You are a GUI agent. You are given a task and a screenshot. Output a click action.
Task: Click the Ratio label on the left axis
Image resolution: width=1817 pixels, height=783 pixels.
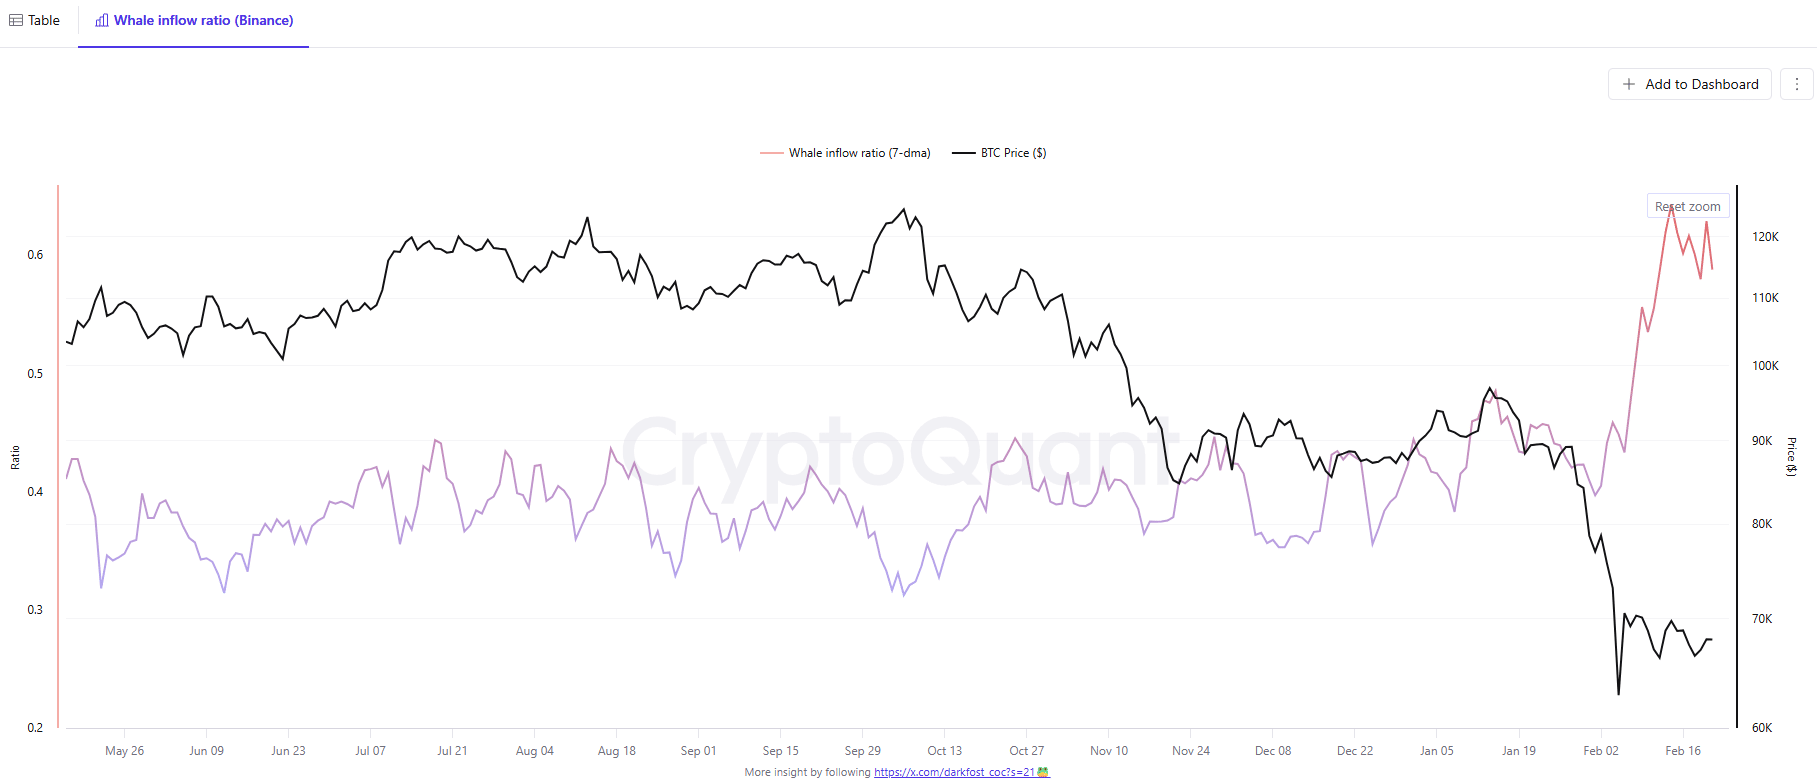tap(16, 455)
